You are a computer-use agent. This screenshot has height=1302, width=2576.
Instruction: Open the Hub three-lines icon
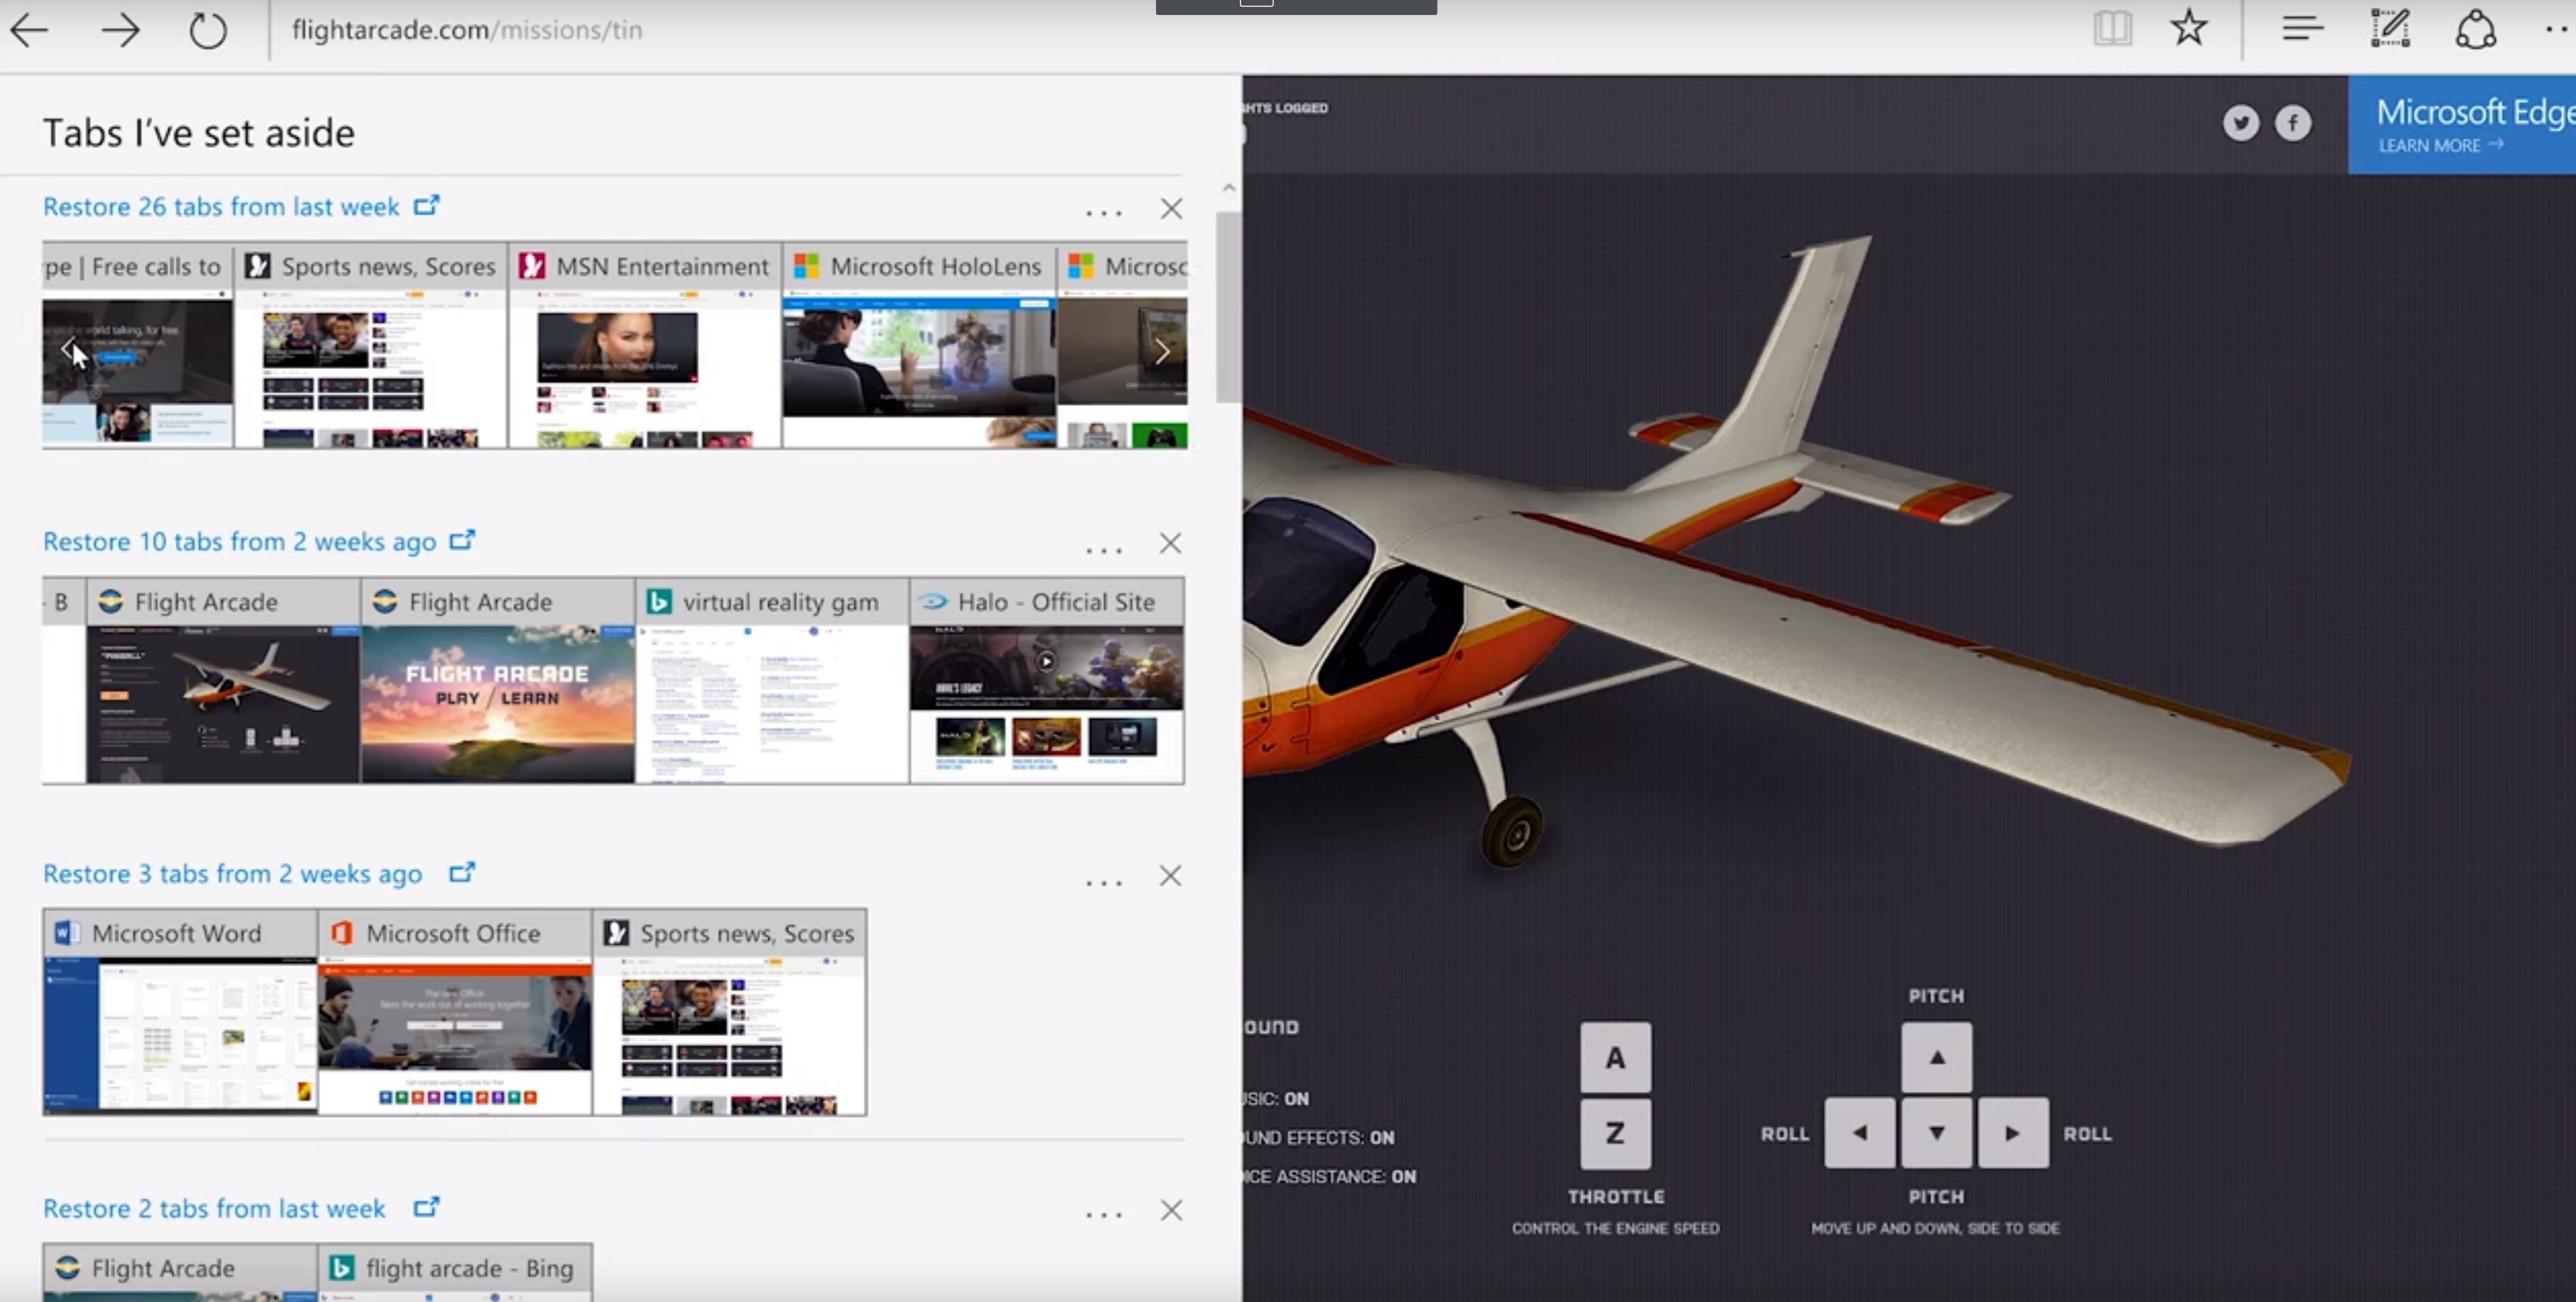click(2302, 28)
